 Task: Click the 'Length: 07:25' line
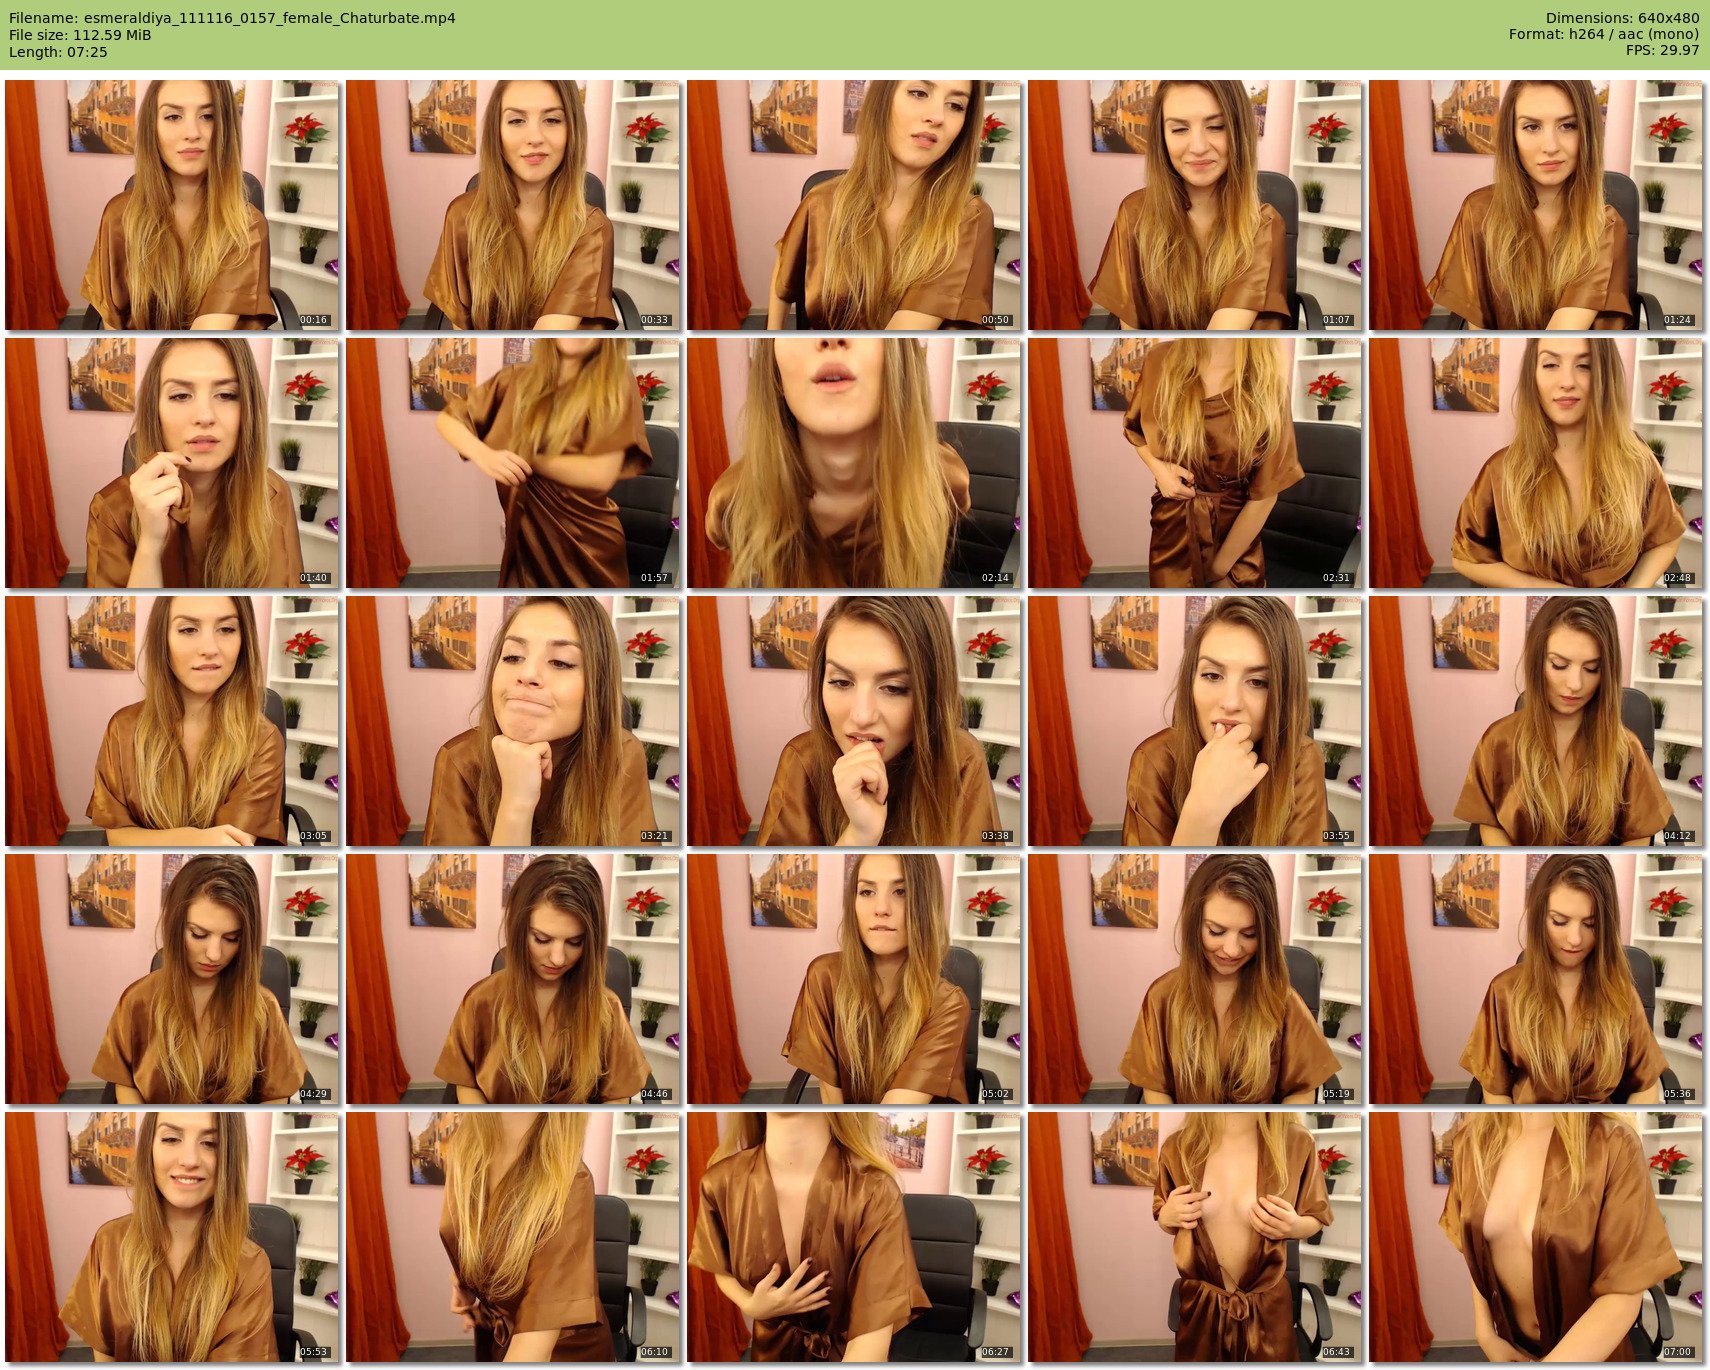58,52
